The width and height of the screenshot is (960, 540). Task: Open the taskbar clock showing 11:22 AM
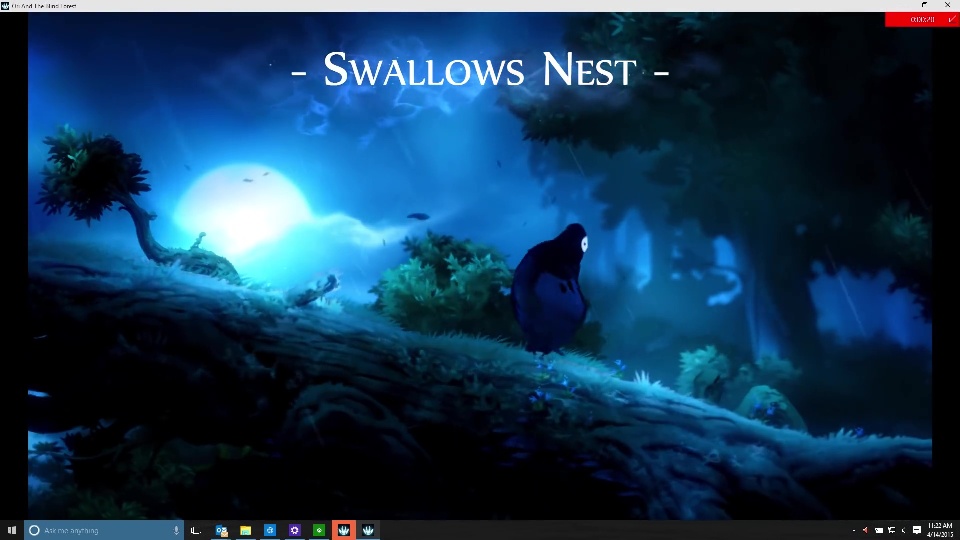click(x=940, y=530)
